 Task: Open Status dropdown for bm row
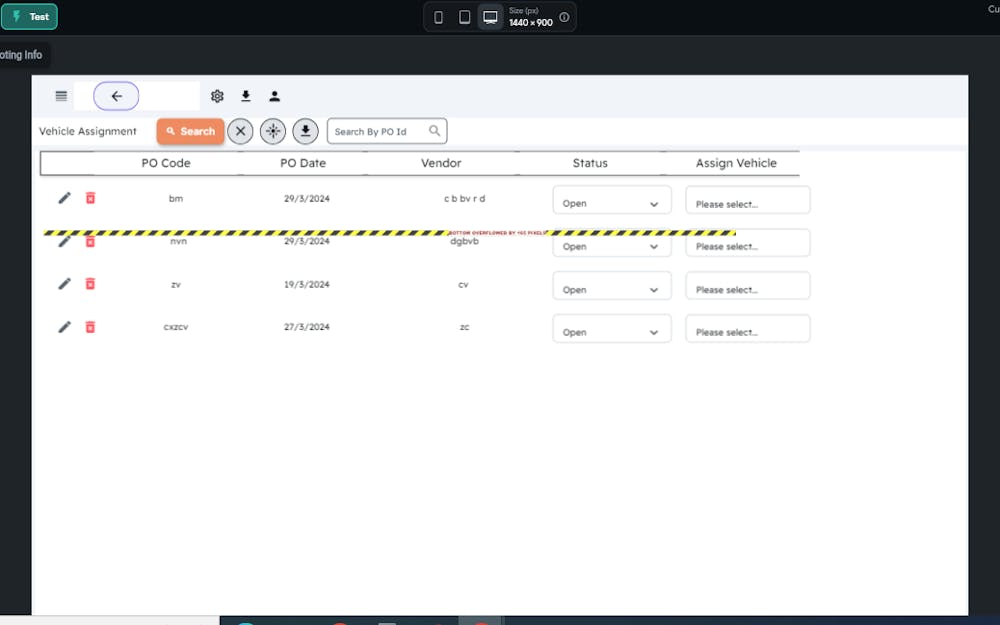click(x=612, y=200)
